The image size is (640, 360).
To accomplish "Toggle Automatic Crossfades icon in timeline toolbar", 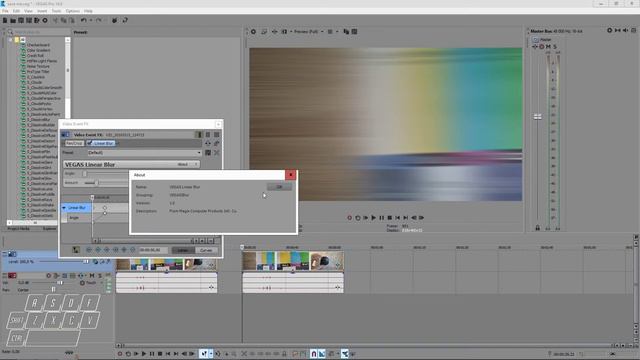I will [x=322, y=354].
